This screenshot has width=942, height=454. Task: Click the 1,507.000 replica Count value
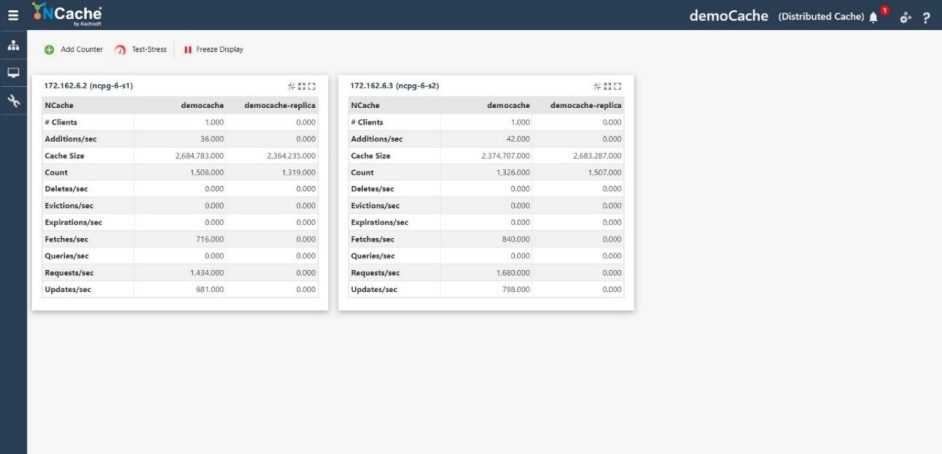point(606,172)
